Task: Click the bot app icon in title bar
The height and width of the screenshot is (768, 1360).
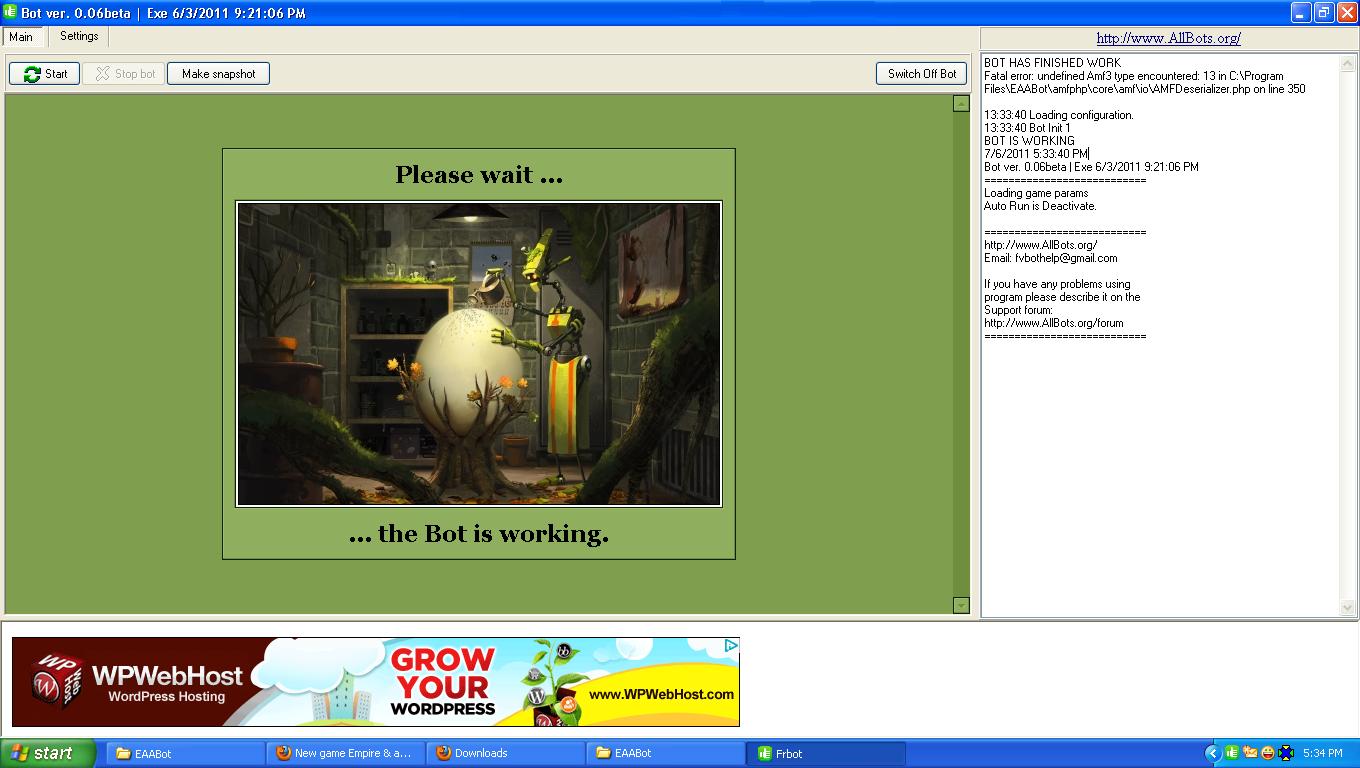Action: click(11, 13)
